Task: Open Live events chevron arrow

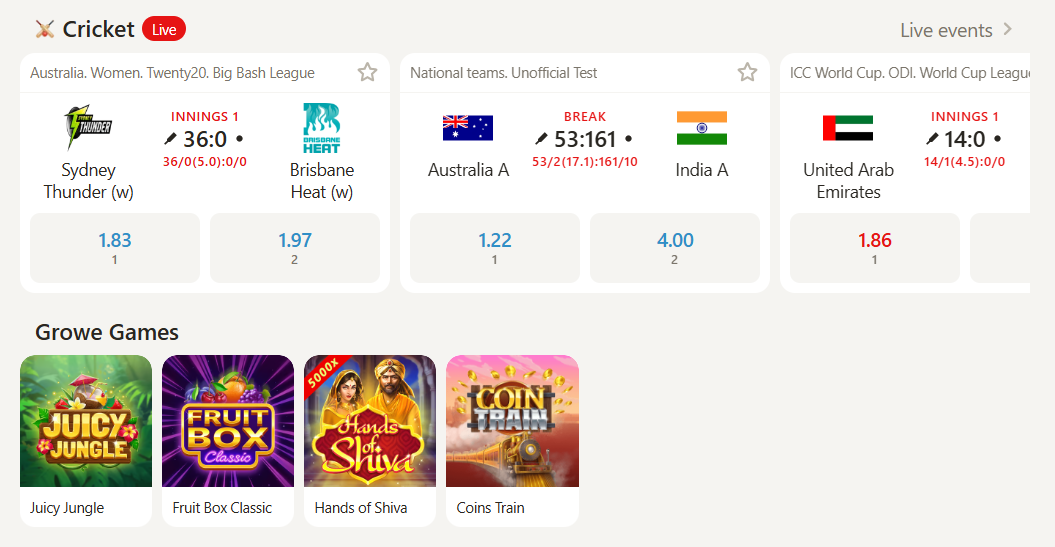Action: pyautogui.click(x=1008, y=29)
